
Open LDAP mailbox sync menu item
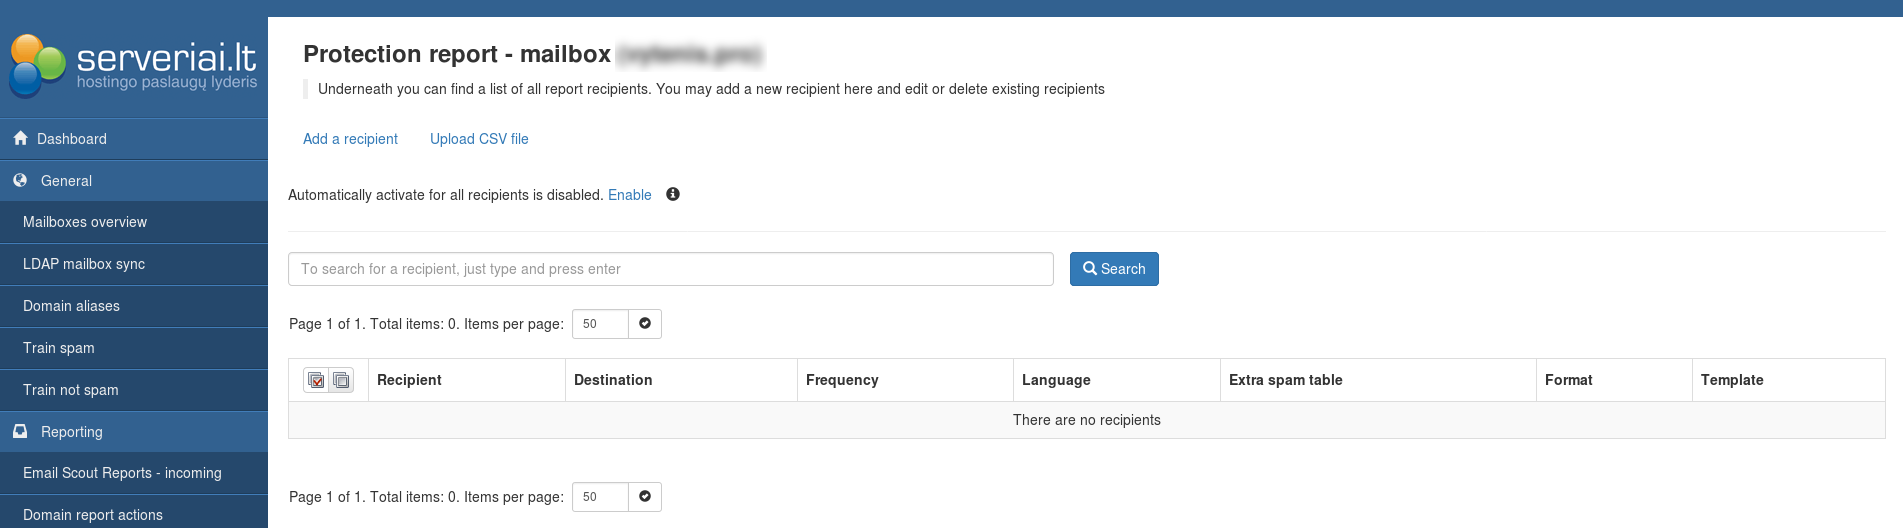[x=84, y=264]
